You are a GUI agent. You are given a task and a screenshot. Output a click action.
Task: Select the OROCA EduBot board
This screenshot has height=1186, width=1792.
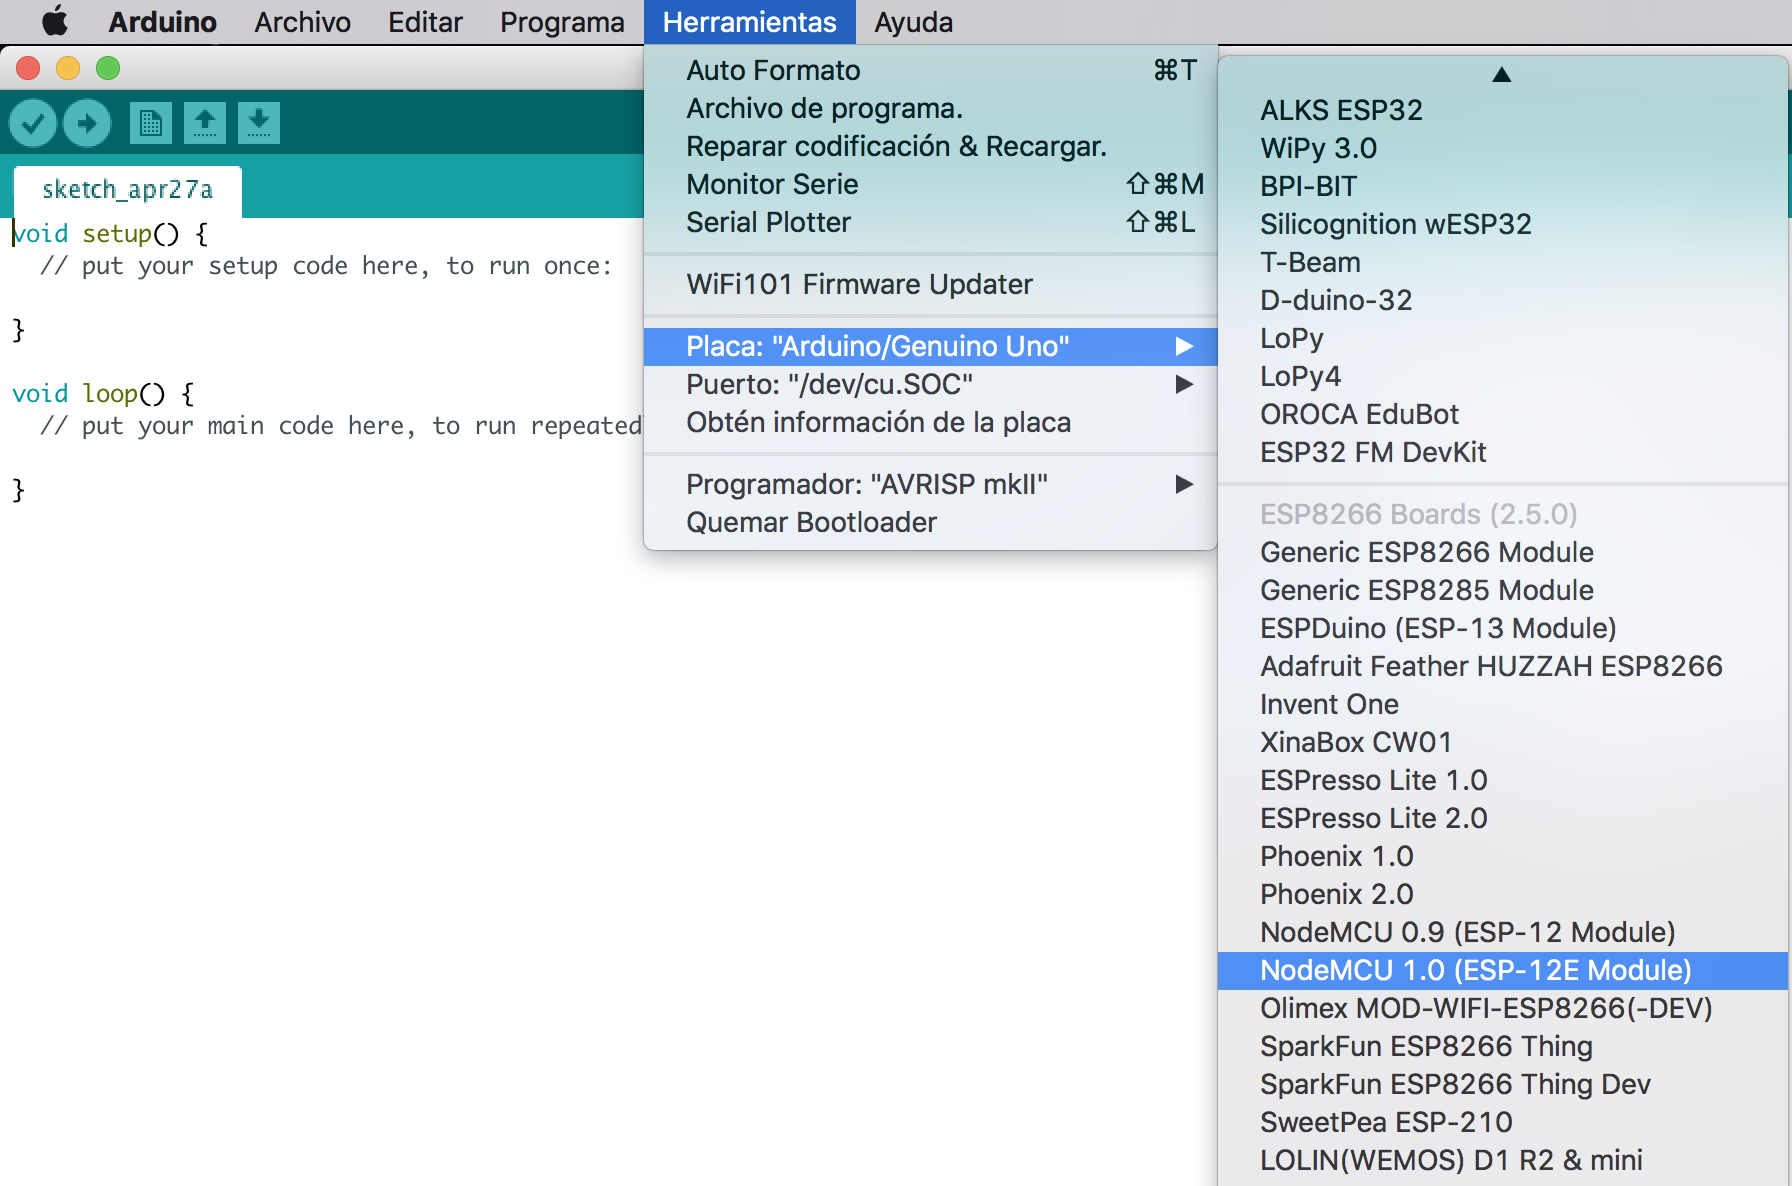point(1503,414)
